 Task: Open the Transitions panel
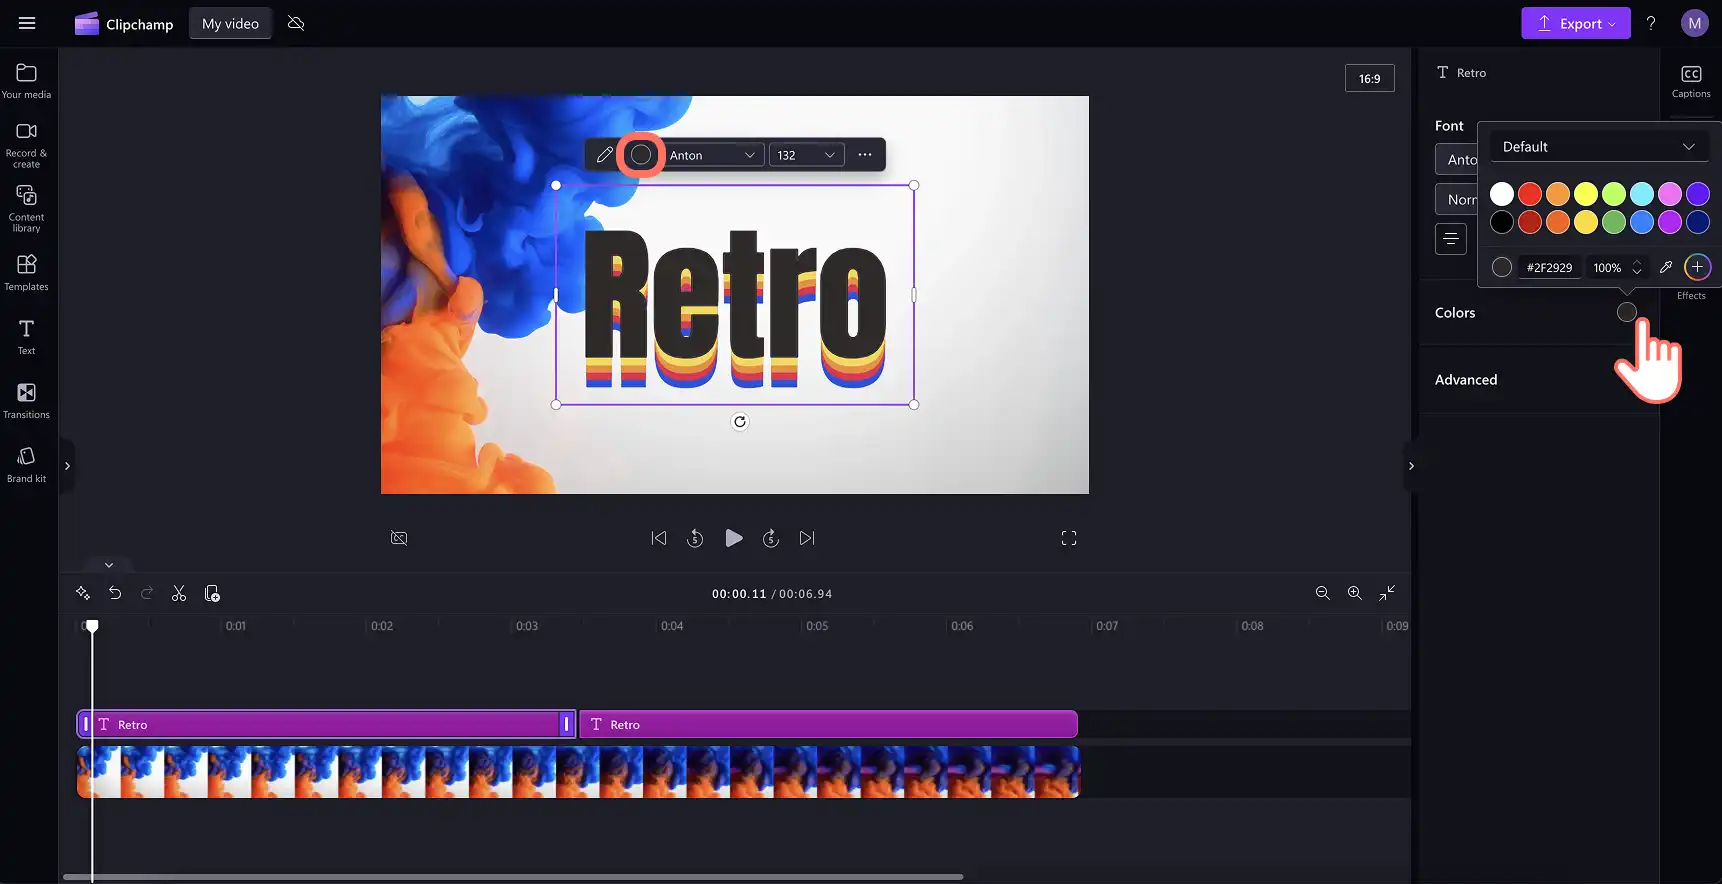[x=27, y=400]
